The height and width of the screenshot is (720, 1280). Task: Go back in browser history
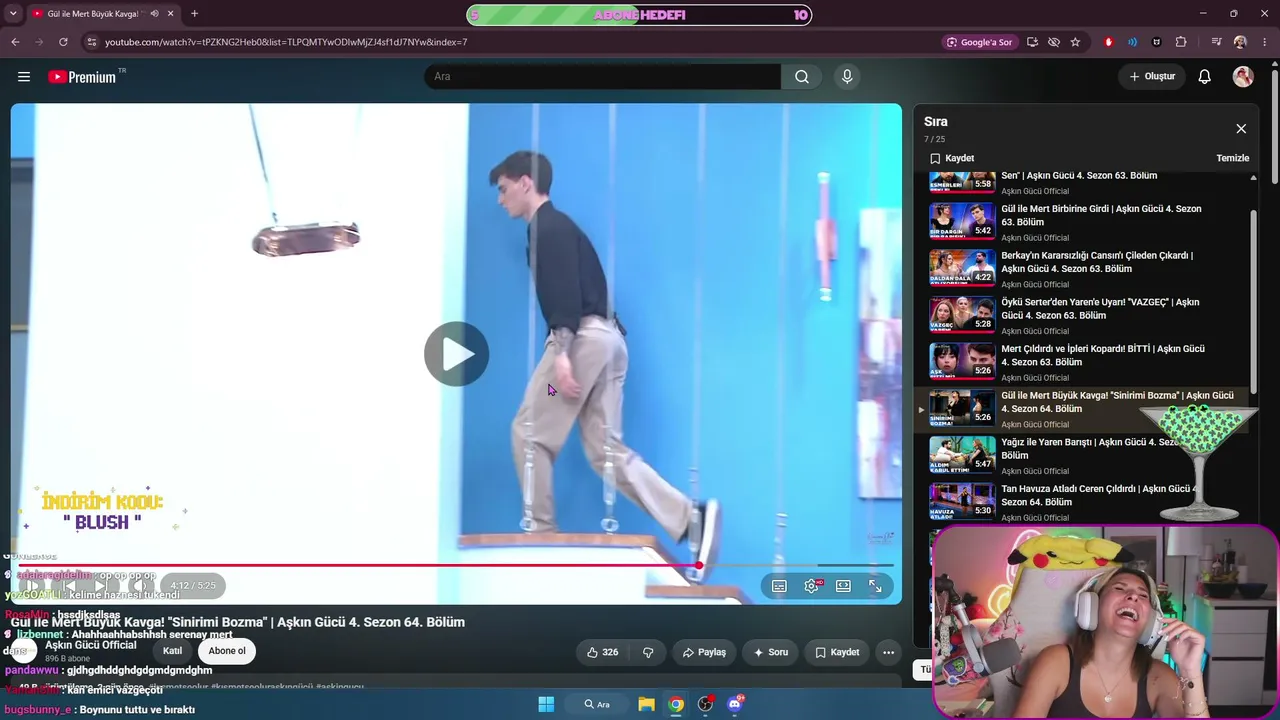point(15,42)
